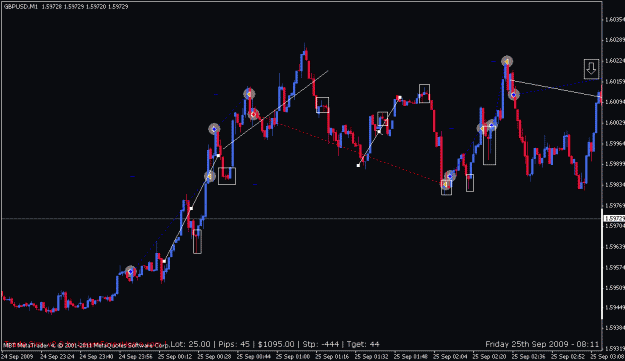This screenshot has height=361, width=625.
Task: Click the 1.5976 price axis label
Action: [615, 205]
